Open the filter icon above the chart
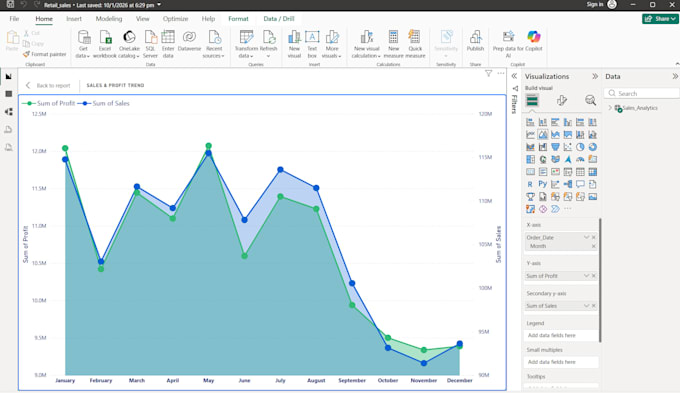 tap(488, 73)
